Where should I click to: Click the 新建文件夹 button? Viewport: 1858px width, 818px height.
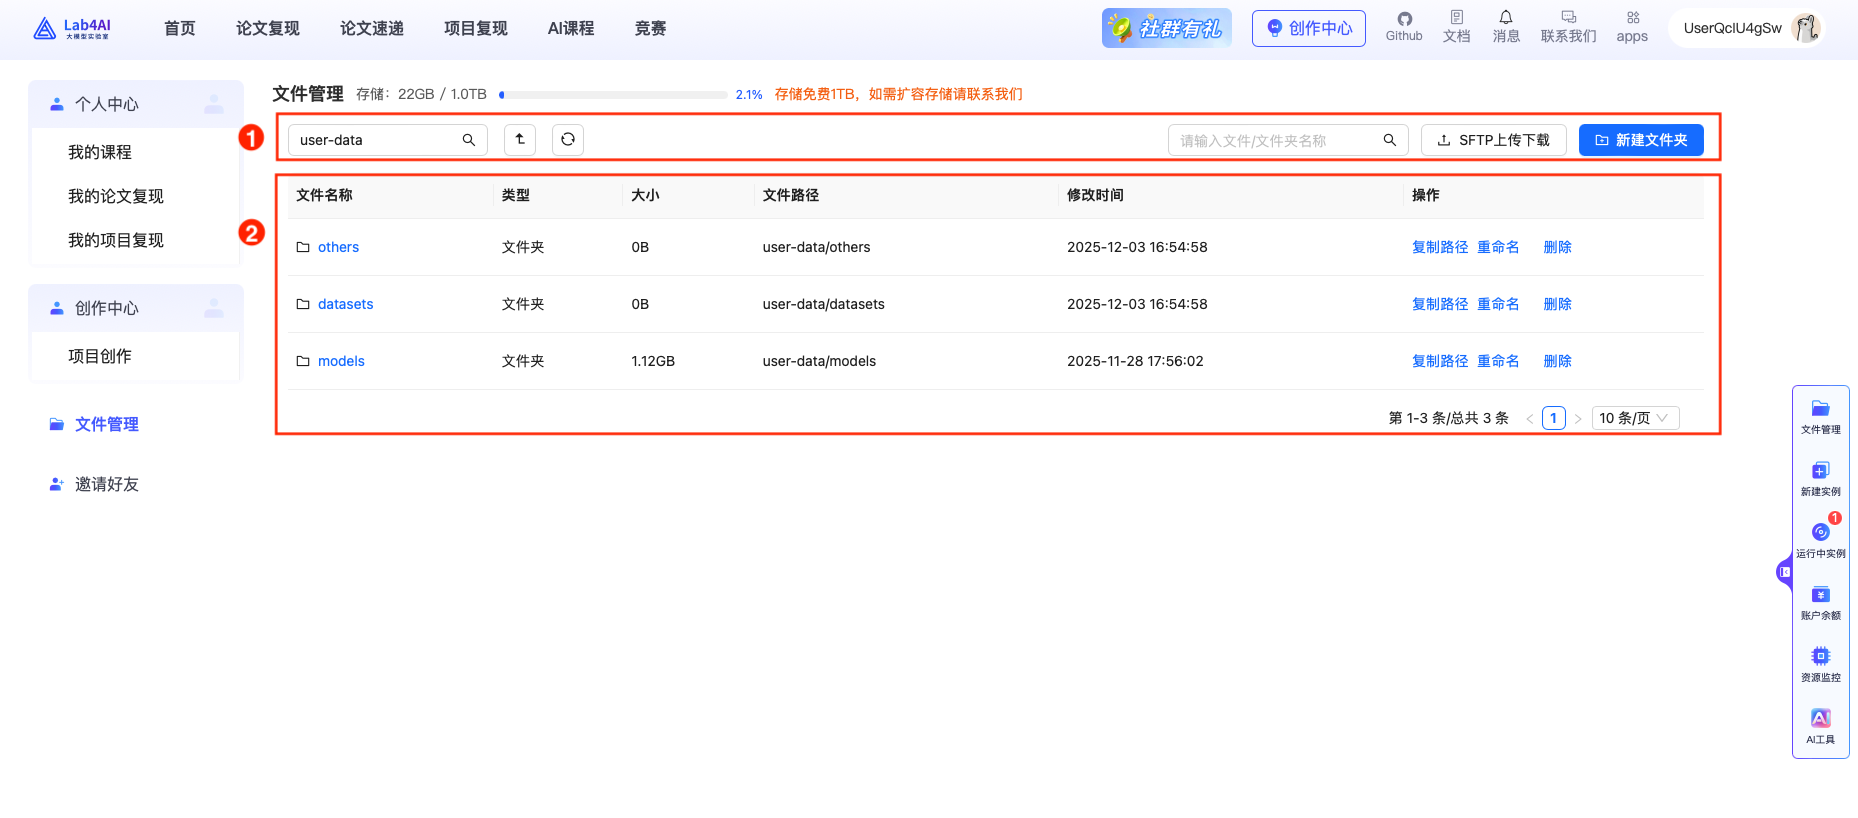tap(1640, 140)
